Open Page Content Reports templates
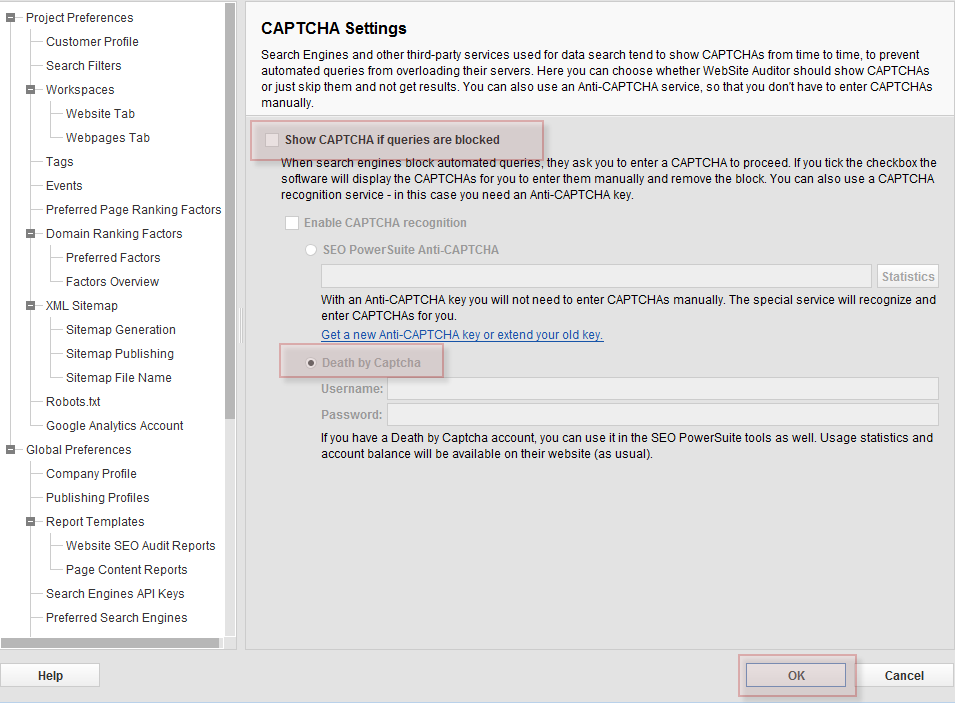955x703 pixels. (127, 570)
